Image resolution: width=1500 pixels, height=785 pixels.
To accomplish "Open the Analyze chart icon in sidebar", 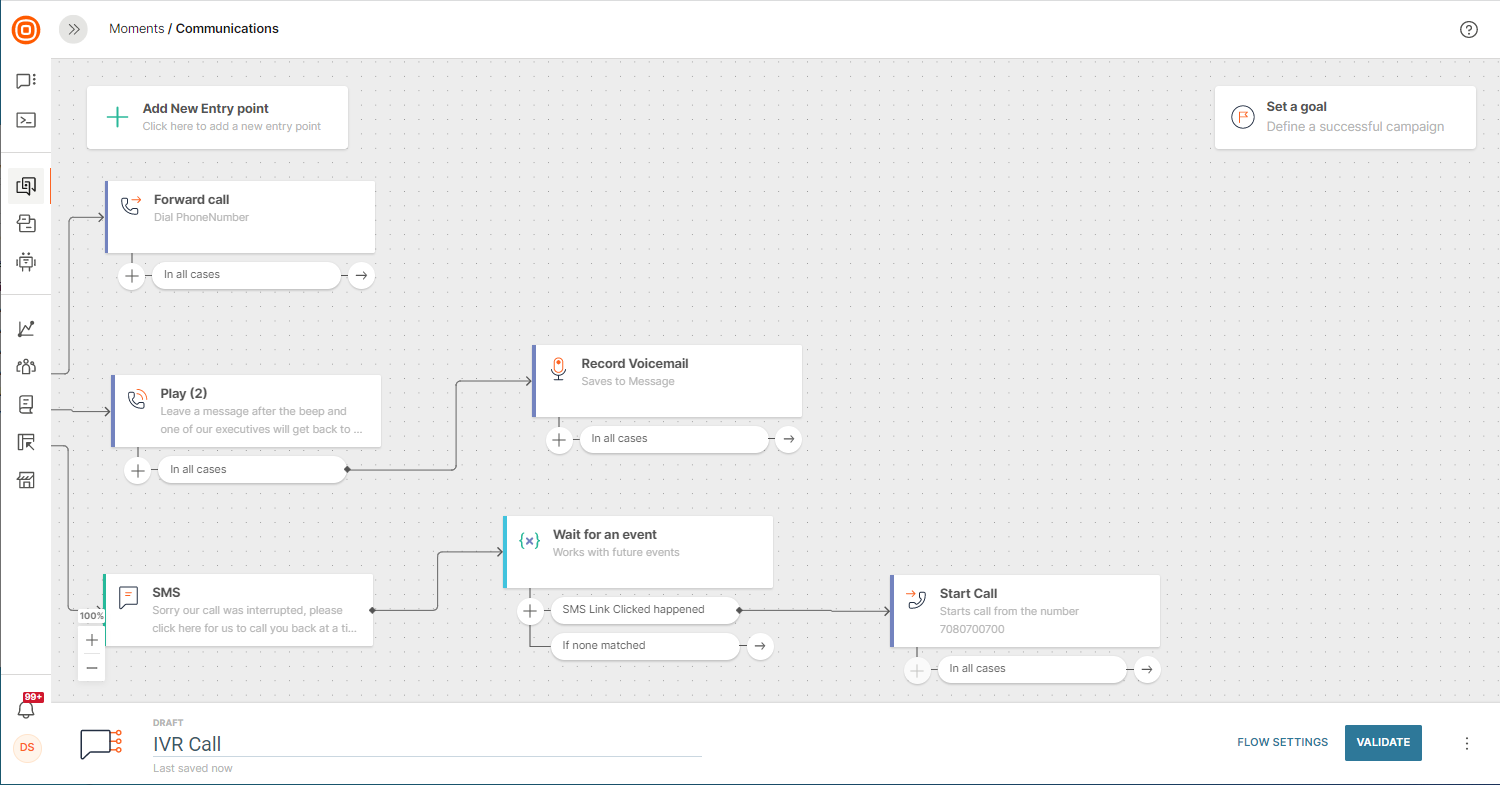I will [x=26, y=328].
